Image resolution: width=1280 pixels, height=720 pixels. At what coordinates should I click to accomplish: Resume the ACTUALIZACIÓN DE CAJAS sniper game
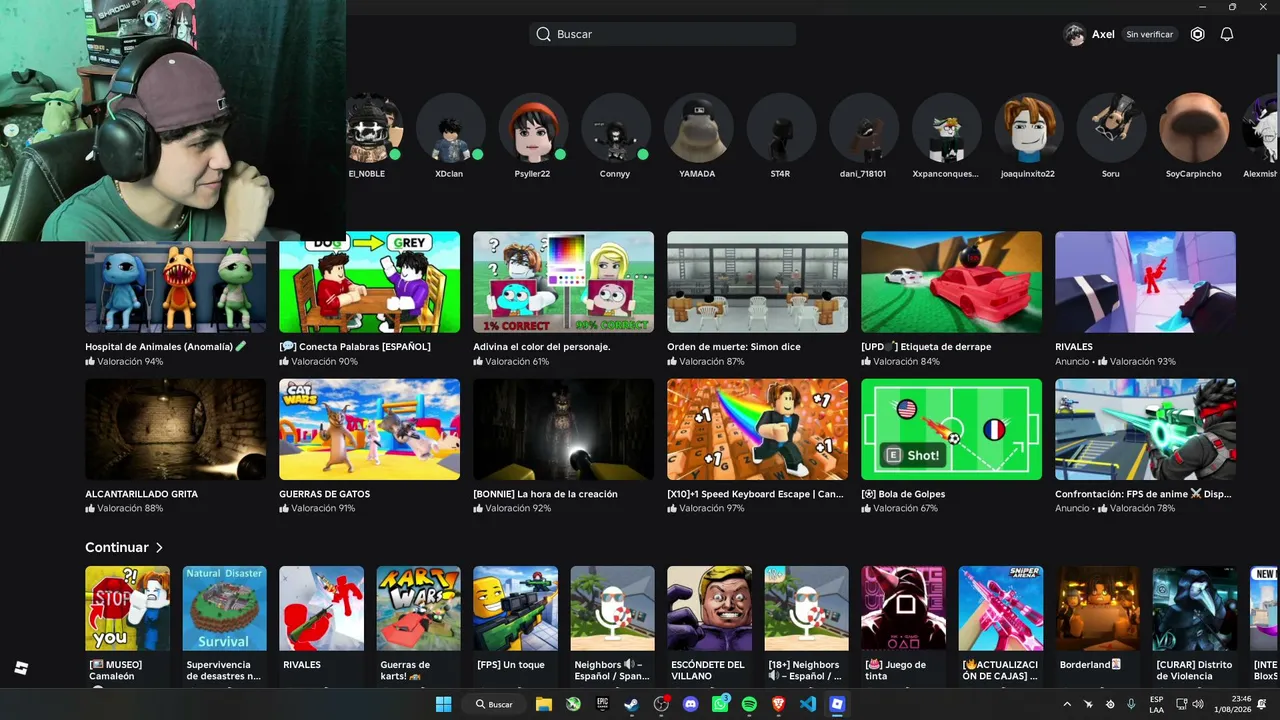[x=1000, y=625]
